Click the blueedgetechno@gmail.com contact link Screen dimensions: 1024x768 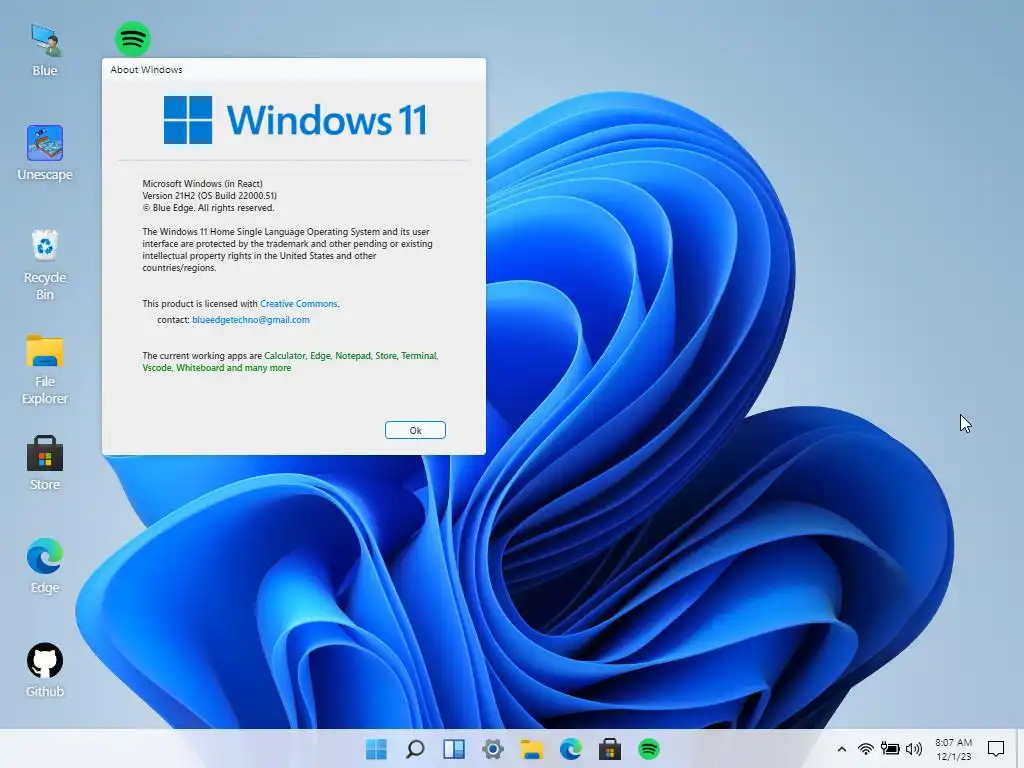point(251,320)
